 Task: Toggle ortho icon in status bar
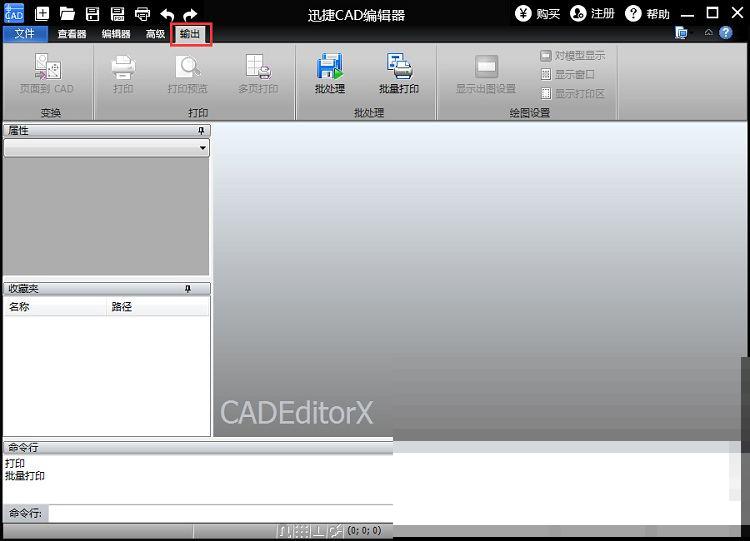[319, 530]
